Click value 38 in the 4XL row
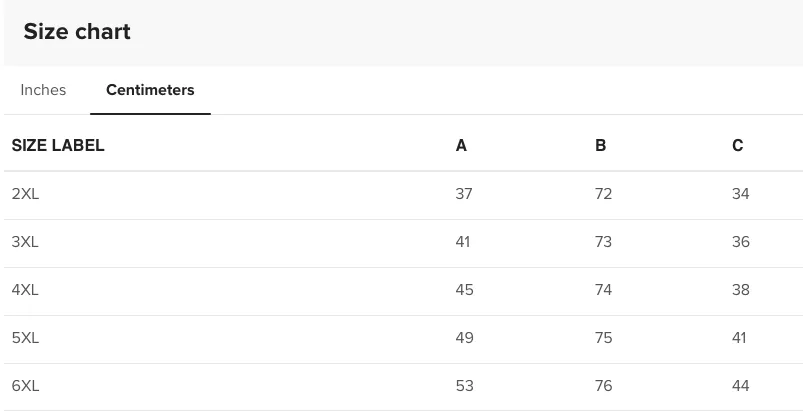 tap(741, 290)
